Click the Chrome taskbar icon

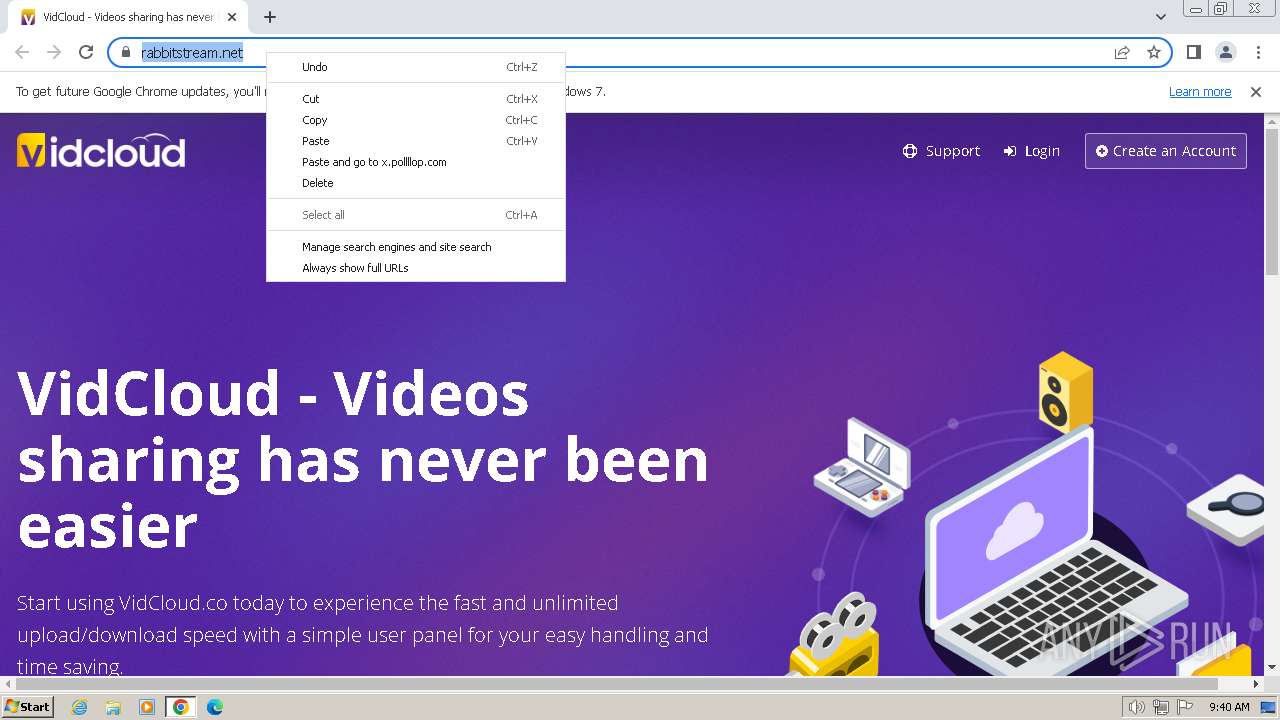click(181, 707)
